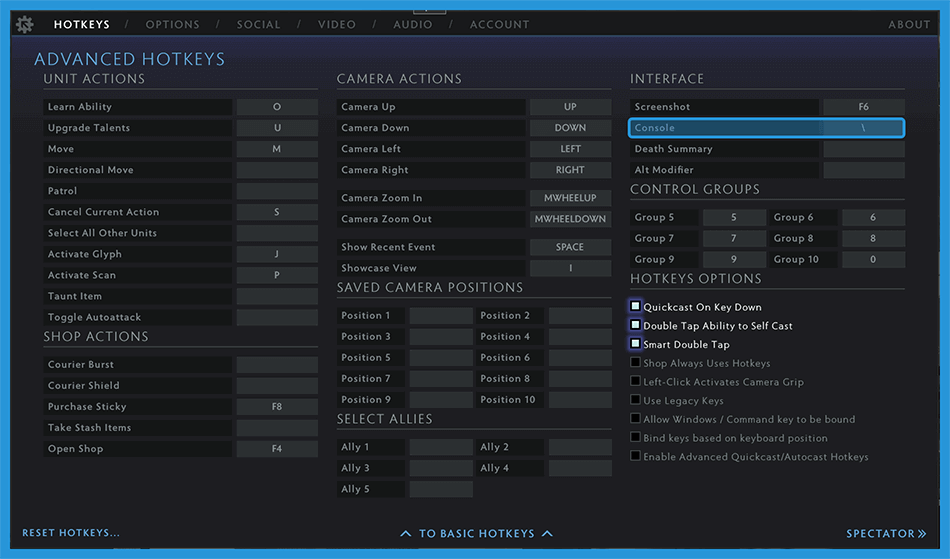Click the Group 10 key binding 0
This screenshot has width=950, height=559.
point(873,259)
